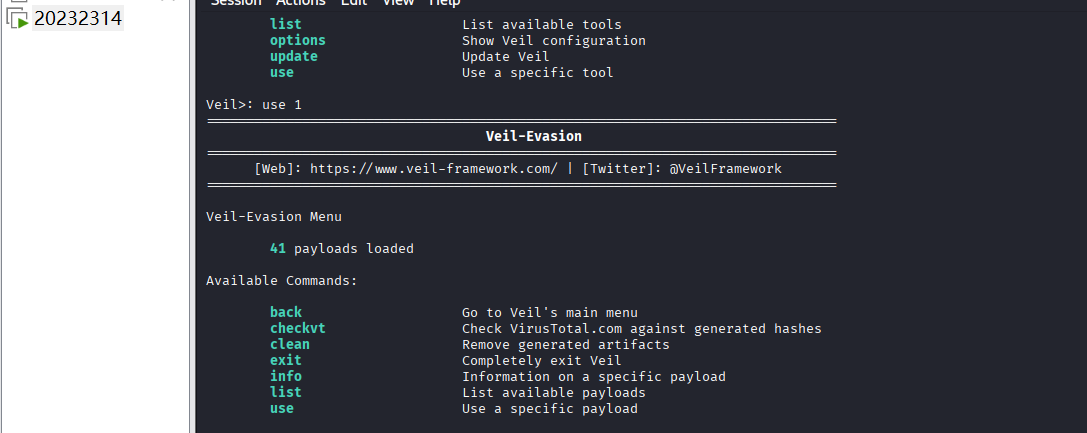Click the 'exit' command text
The height and width of the screenshot is (433, 1087).
pos(285,360)
